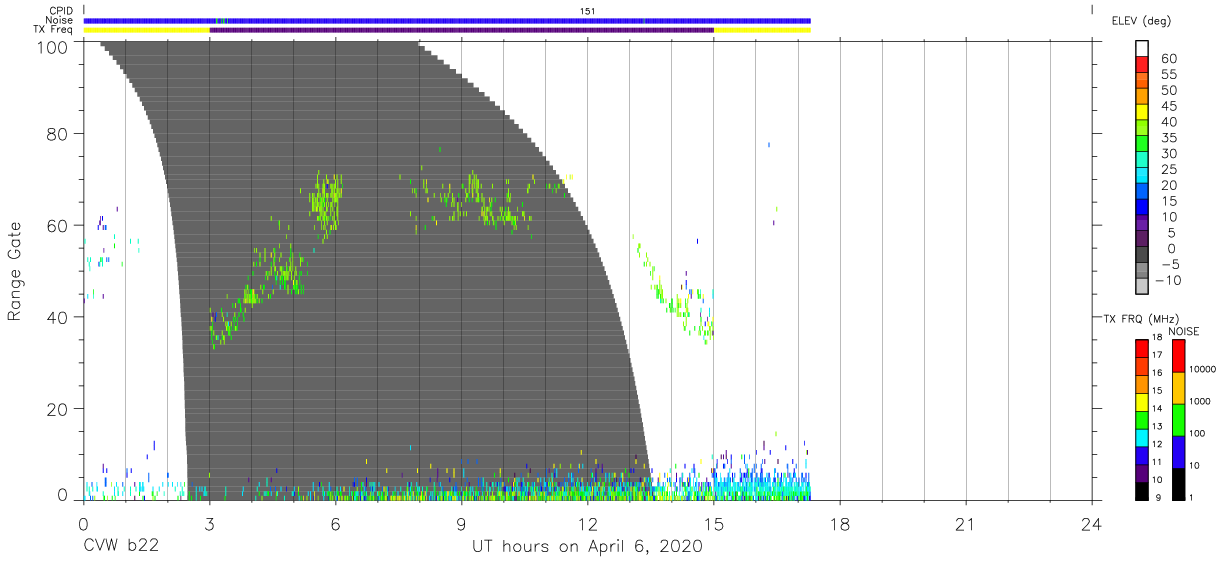Image resolution: width=1228 pixels, height=567 pixels.
Task: Select the black 9–10 MHz TX FRQ swatch
Action: coord(1142,490)
